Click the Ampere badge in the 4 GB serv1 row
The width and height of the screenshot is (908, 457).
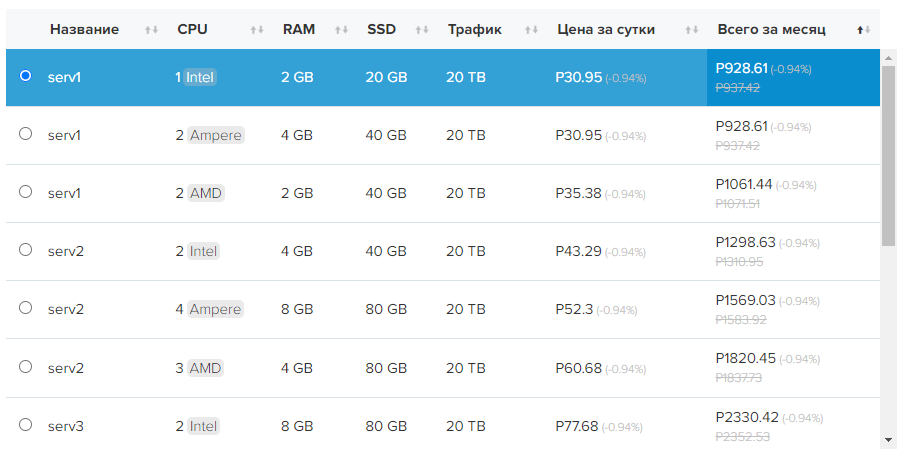click(x=215, y=135)
